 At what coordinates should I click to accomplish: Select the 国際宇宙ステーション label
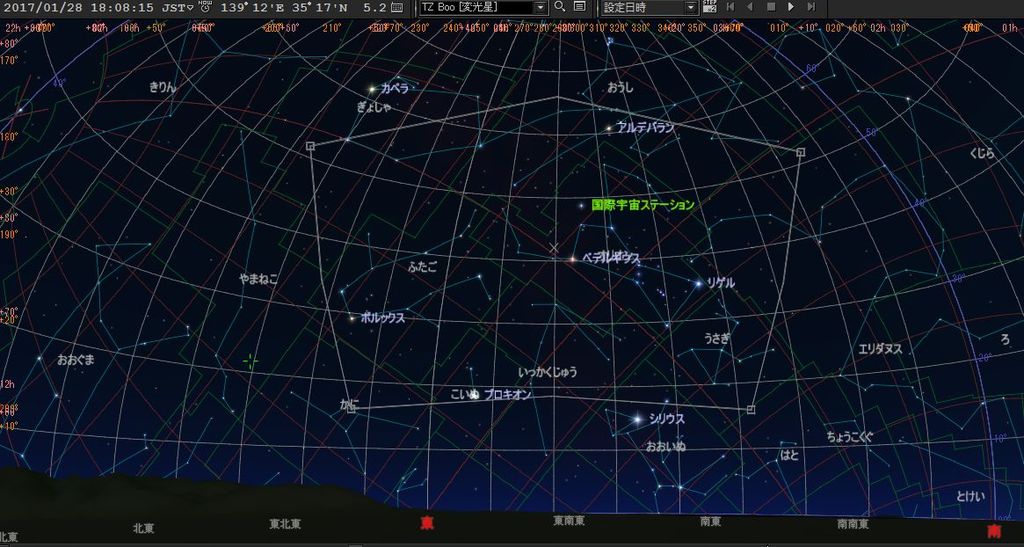point(643,205)
